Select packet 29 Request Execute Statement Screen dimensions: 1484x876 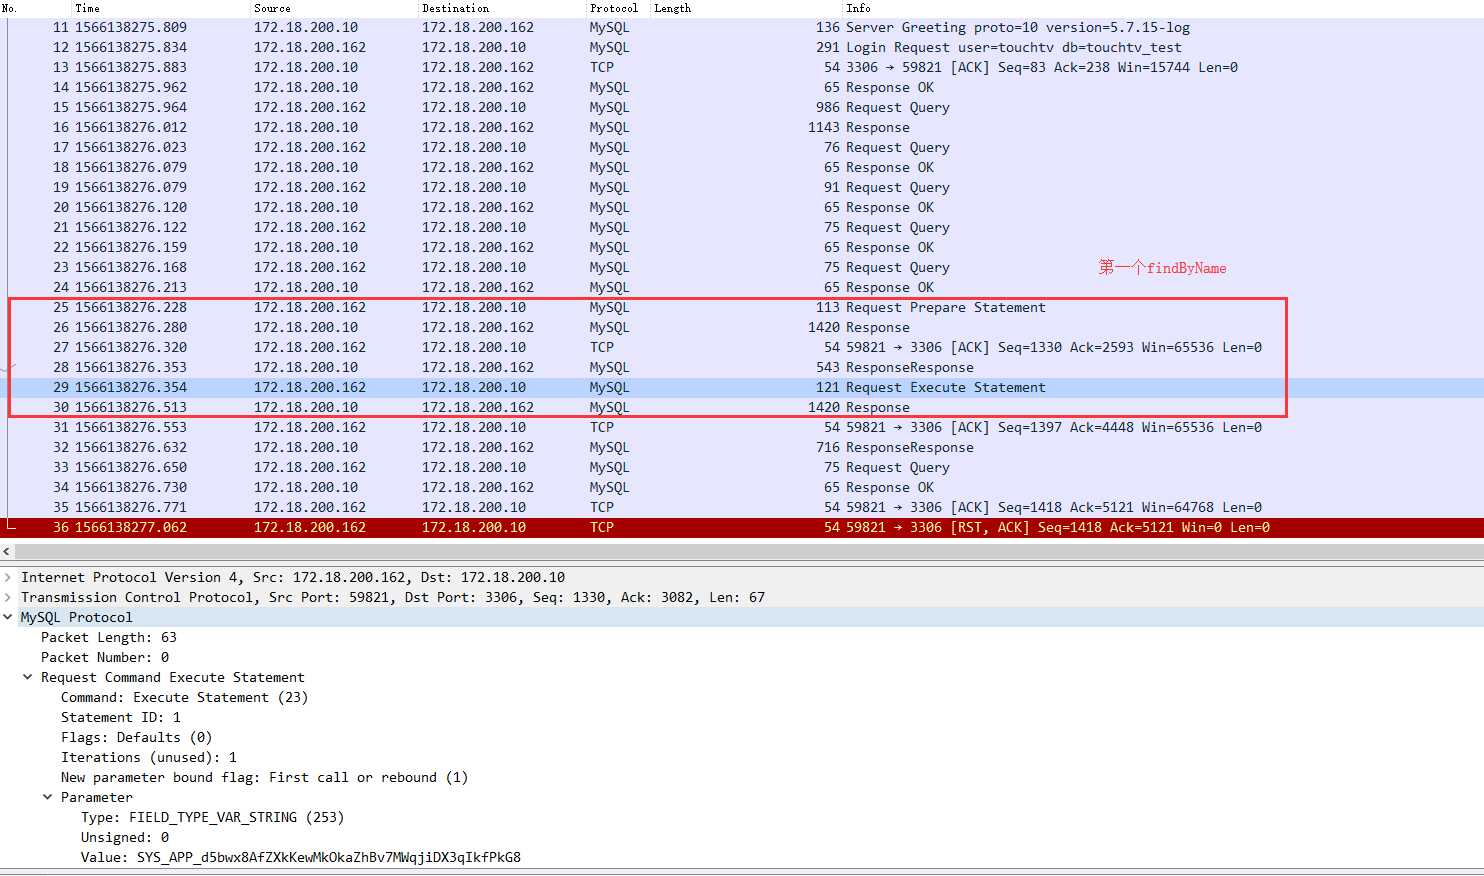[742, 387]
